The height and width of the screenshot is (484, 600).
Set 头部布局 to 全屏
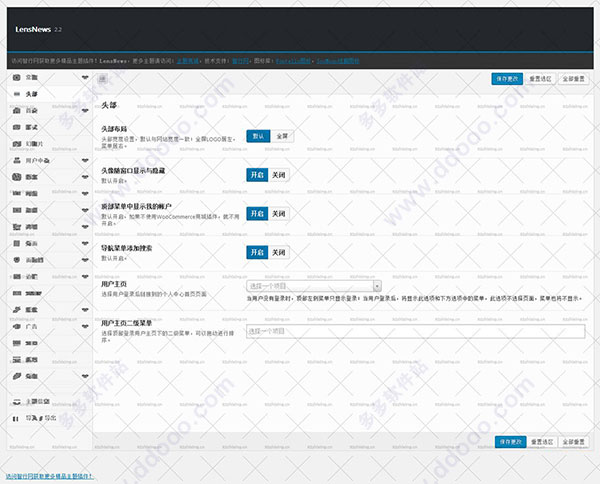click(x=282, y=136)
